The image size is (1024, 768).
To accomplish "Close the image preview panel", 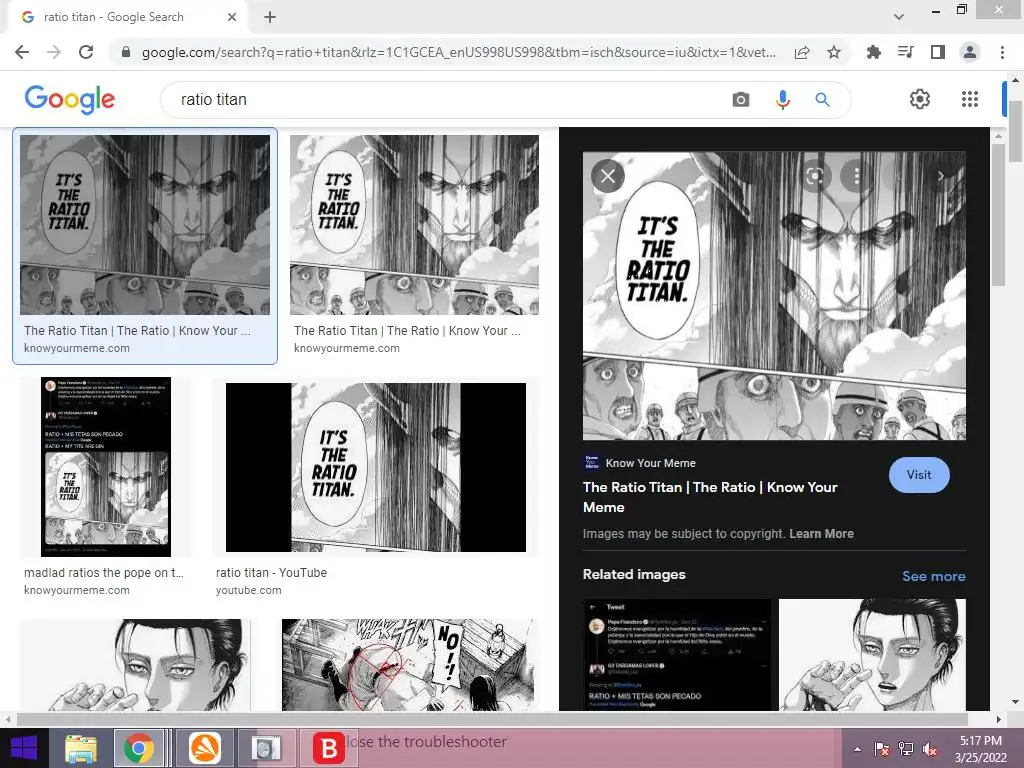I will pos(608,176).
